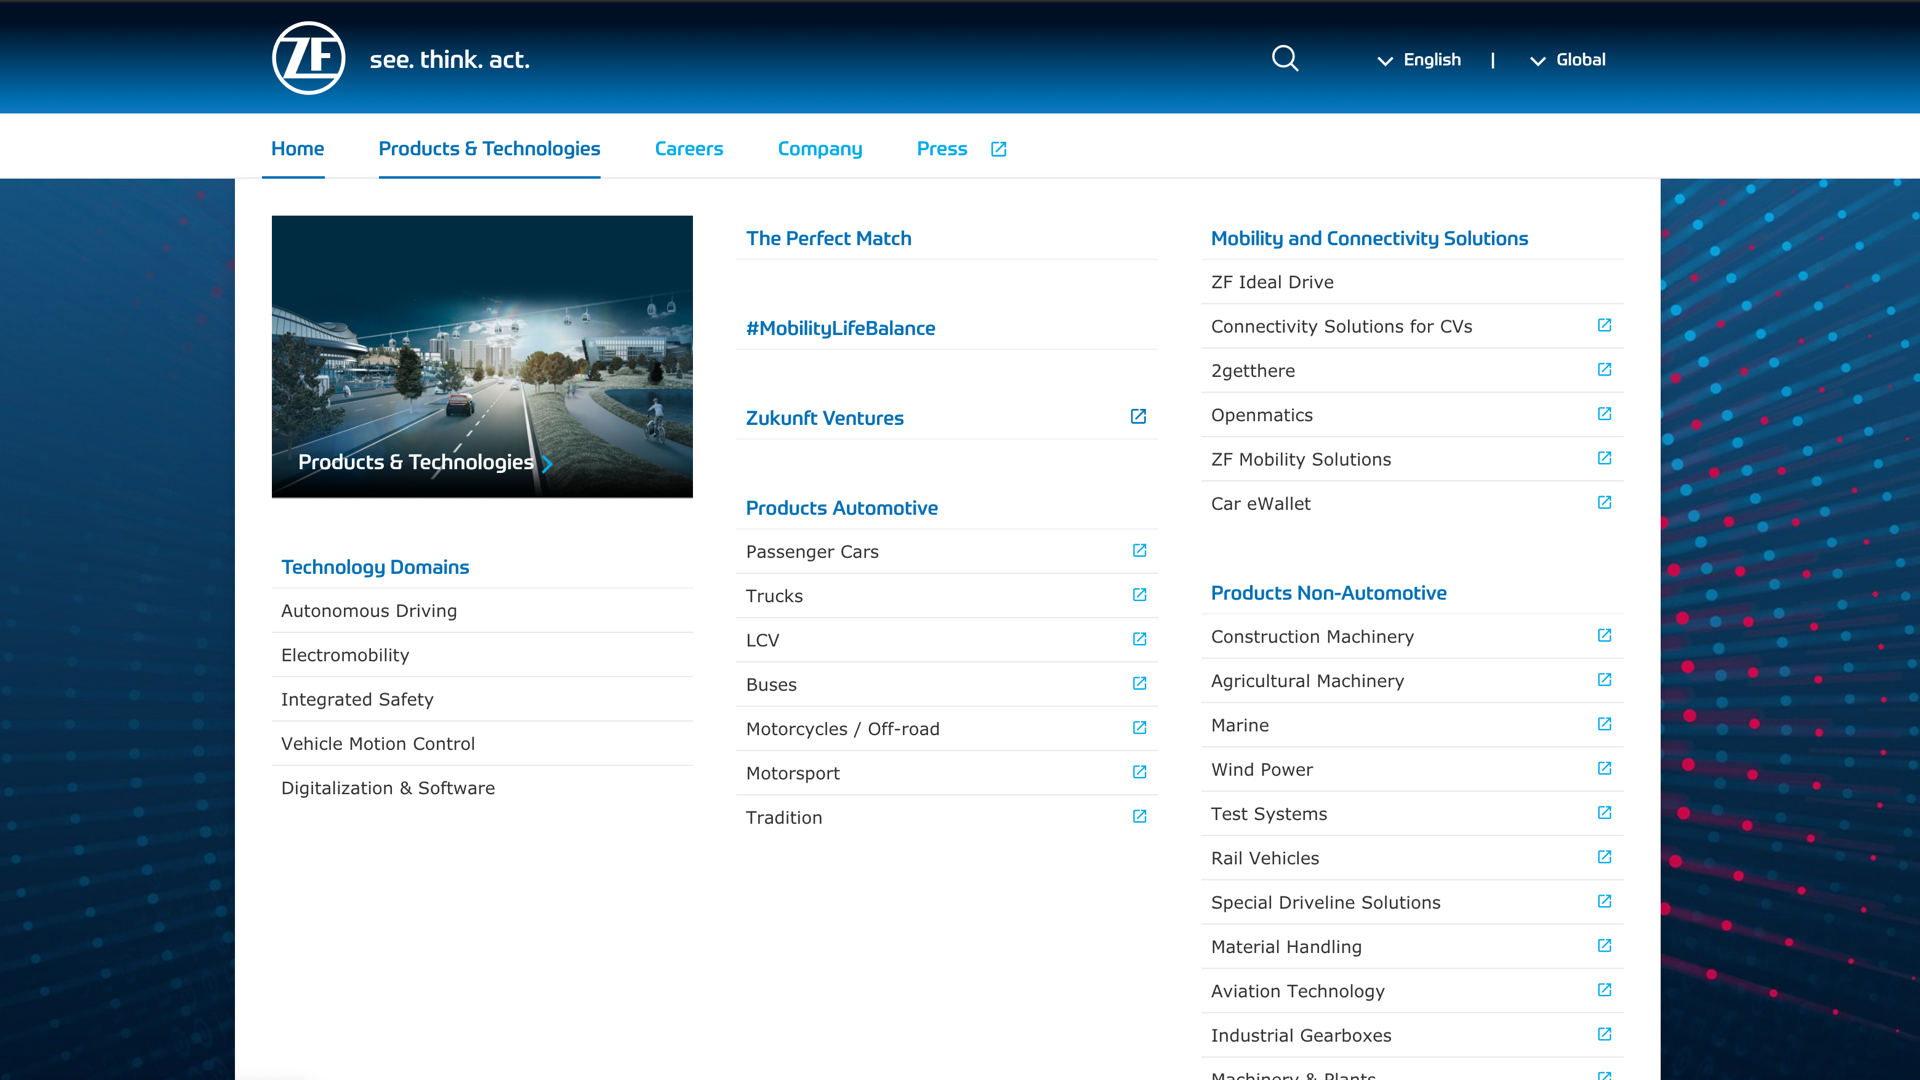This screenshot has height=1080, width=1920.
Task: Click external link icon for 2getthere
Action: point(1604,370)
